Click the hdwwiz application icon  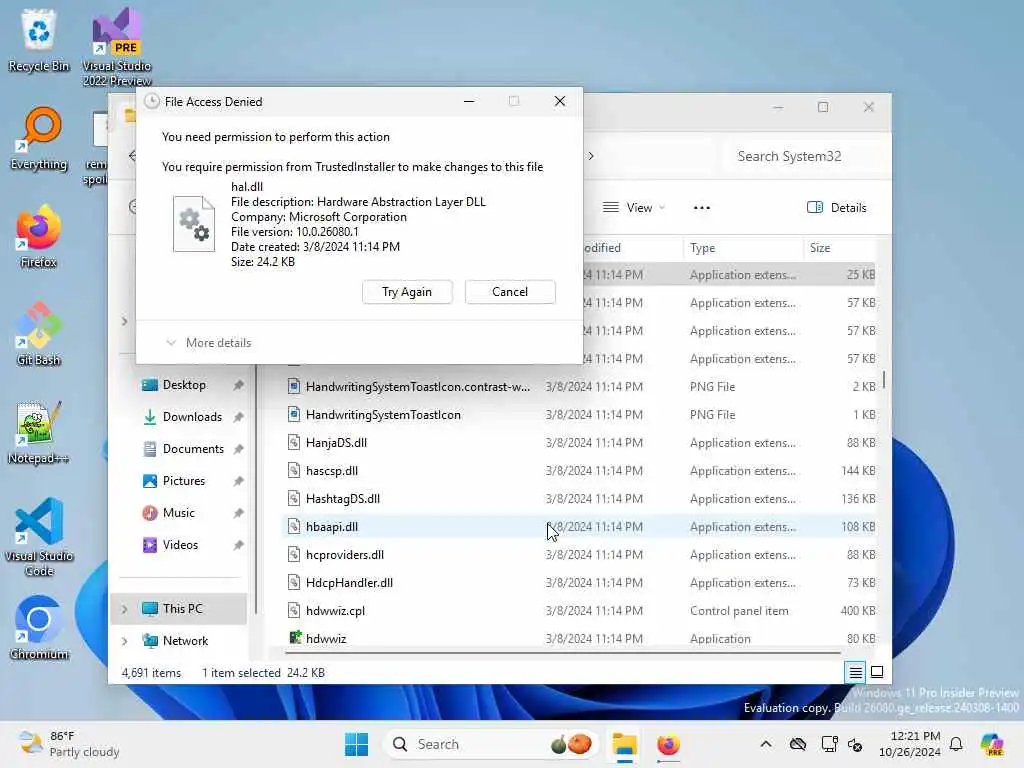pyautogui.click(x=295, y=637)
